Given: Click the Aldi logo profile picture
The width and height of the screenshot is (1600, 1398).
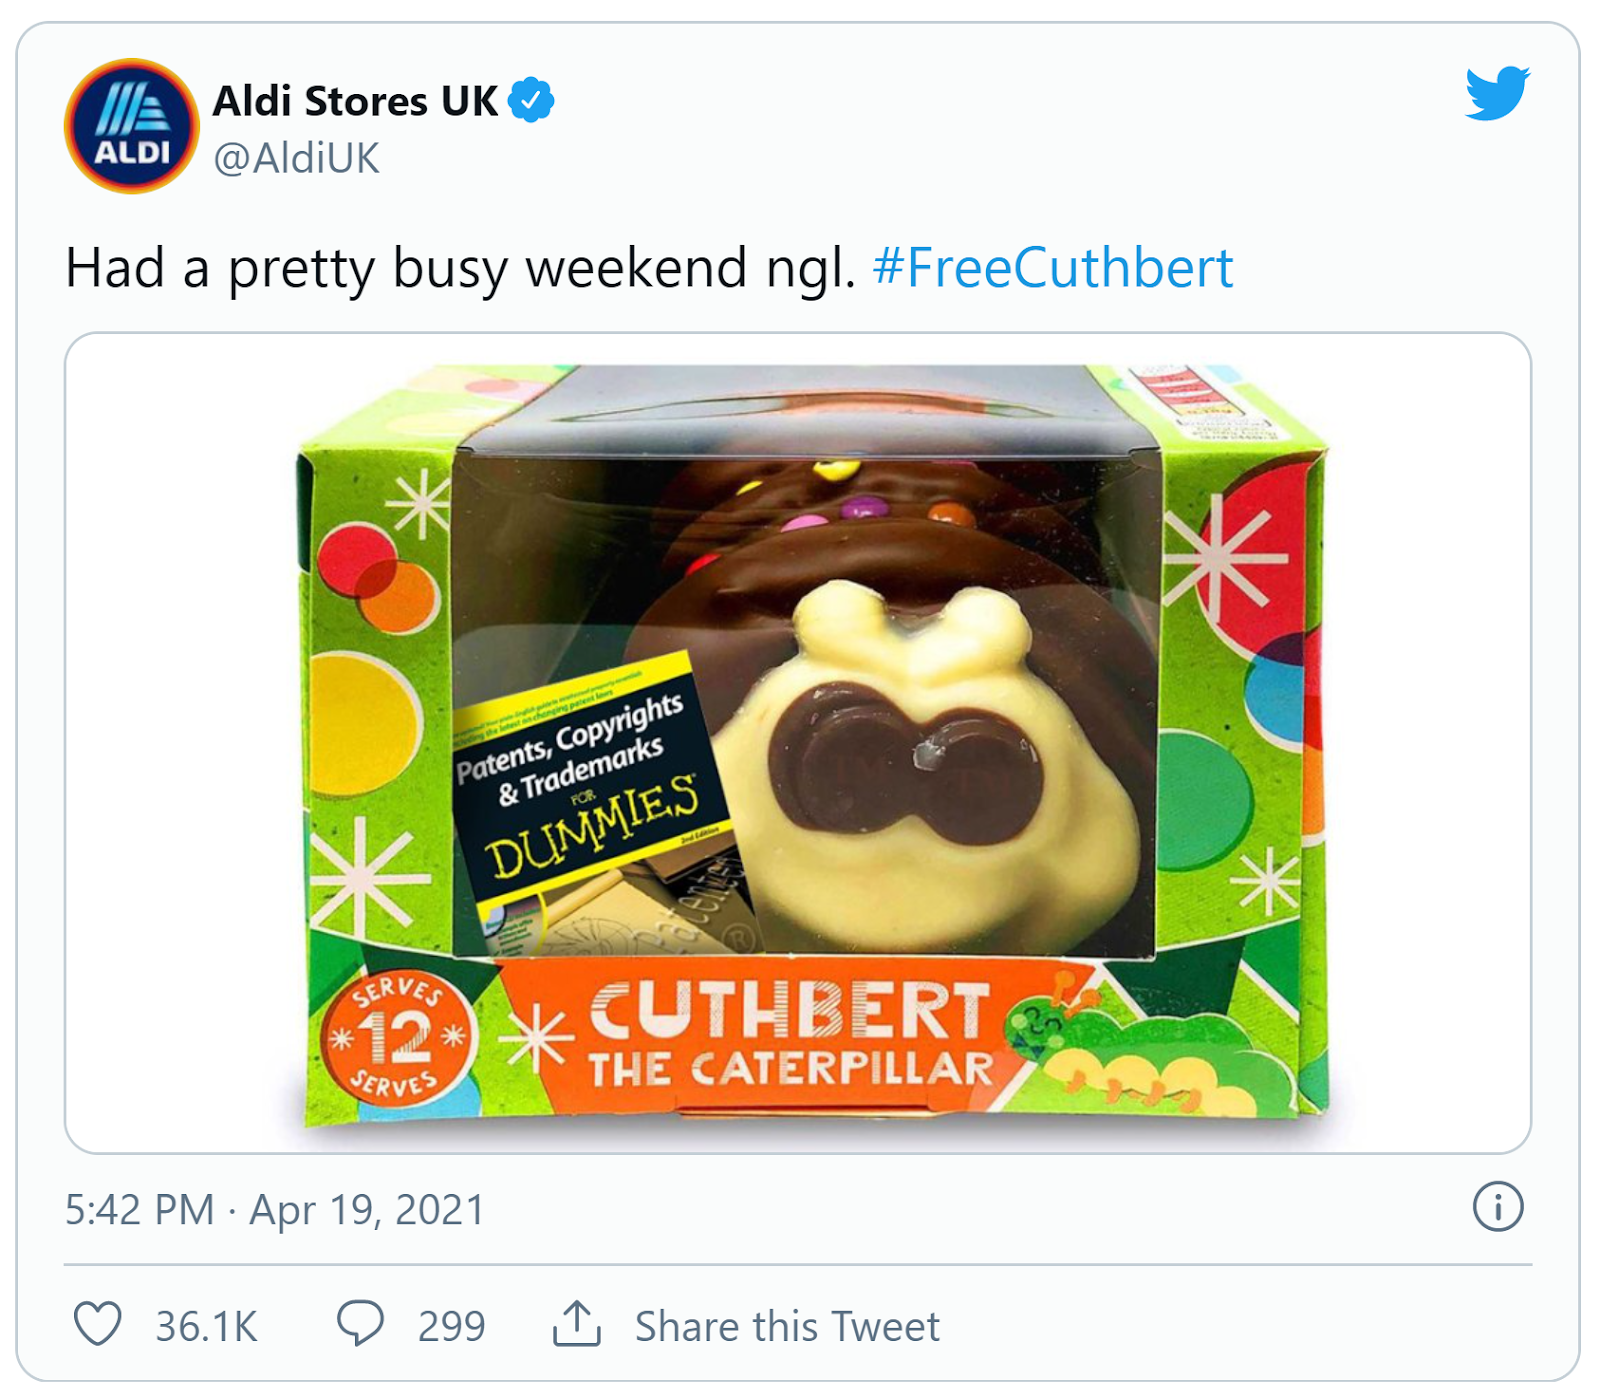Looking at the screenshot, I should tap(131, 126).
